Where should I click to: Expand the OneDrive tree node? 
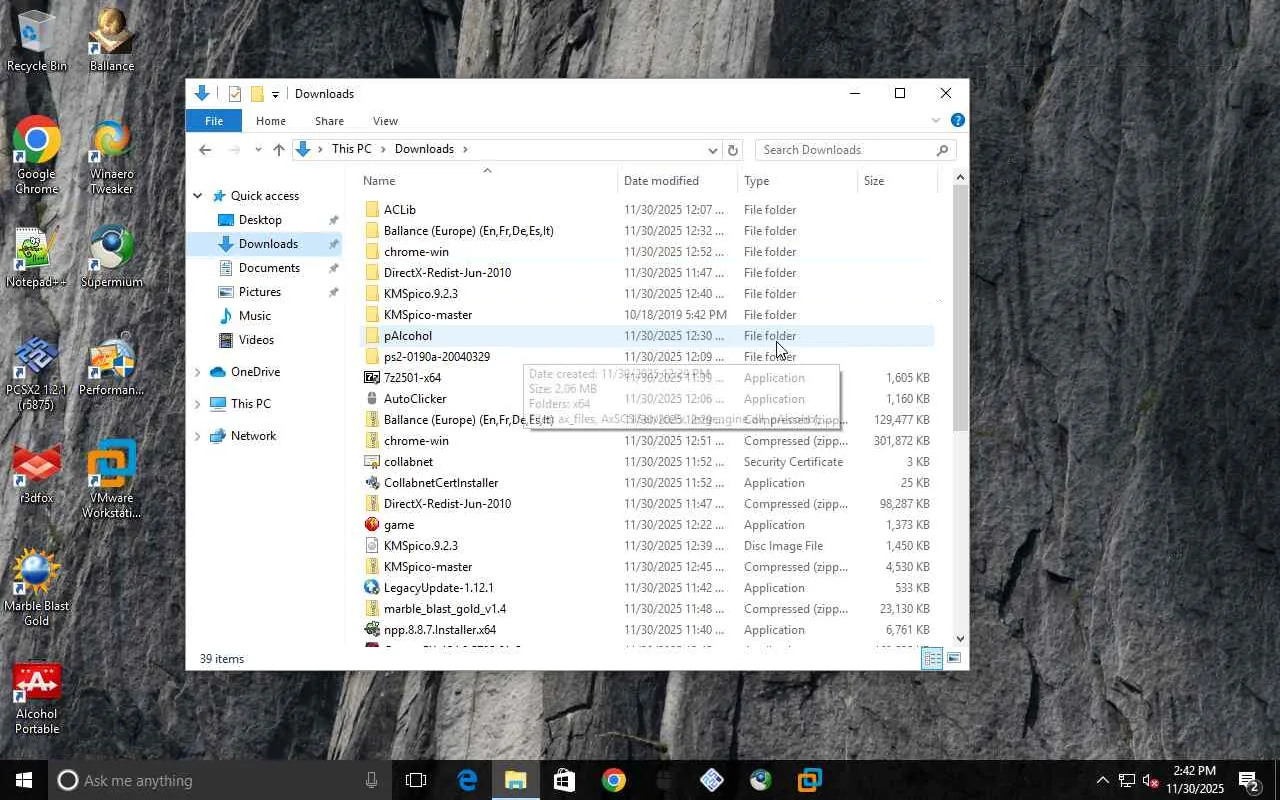[x=197, y=372]
